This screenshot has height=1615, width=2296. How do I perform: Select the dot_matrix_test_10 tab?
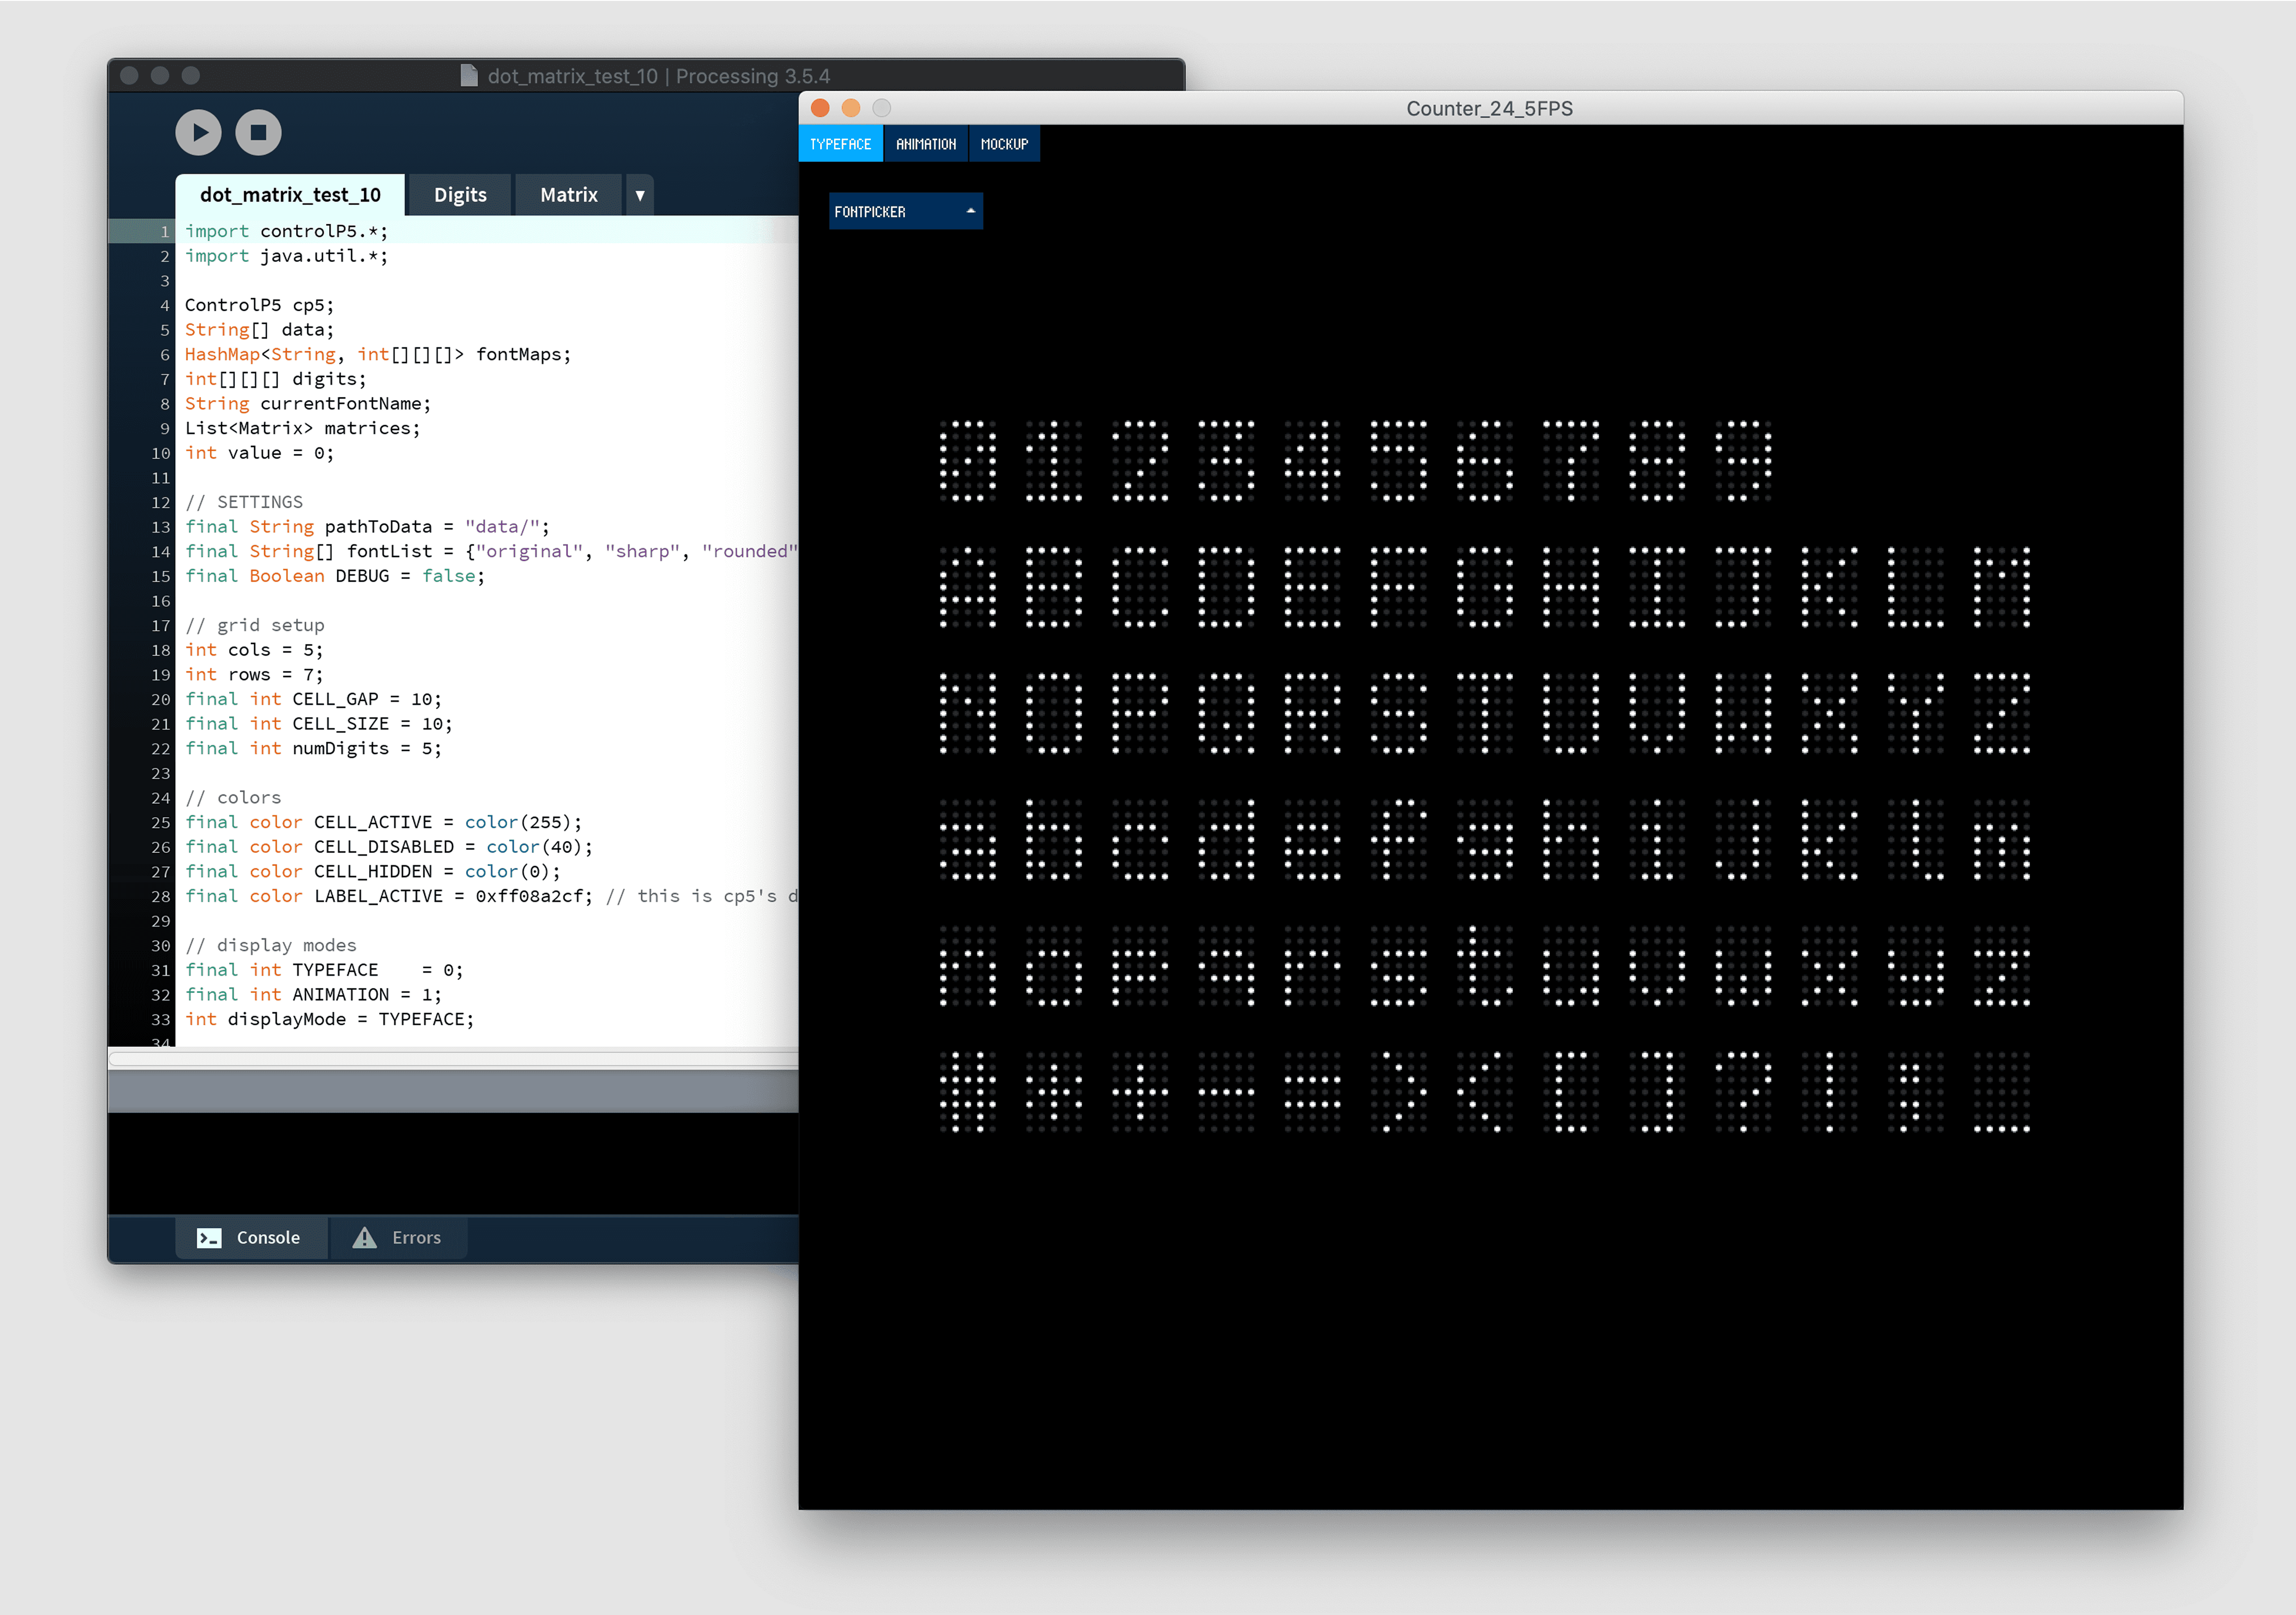(x=290, y=195)
